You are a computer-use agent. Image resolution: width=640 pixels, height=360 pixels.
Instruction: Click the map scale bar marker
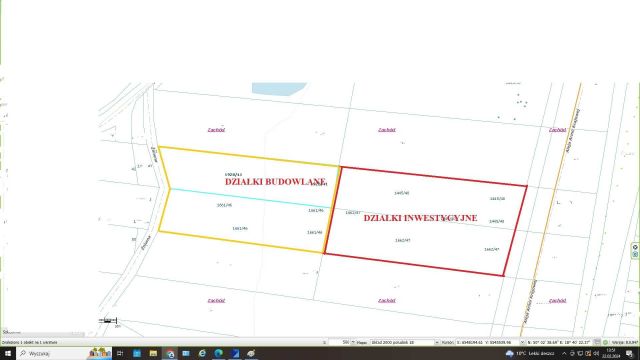click(x=108, y=320)
